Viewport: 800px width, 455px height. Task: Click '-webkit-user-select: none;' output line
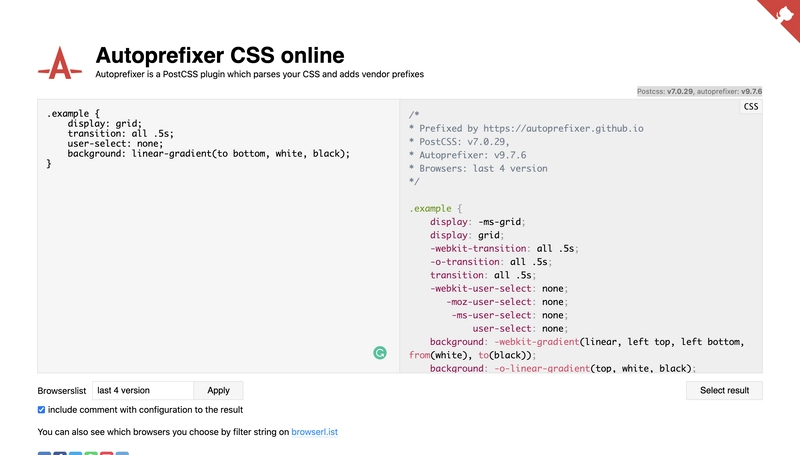(x=499, y=289)
